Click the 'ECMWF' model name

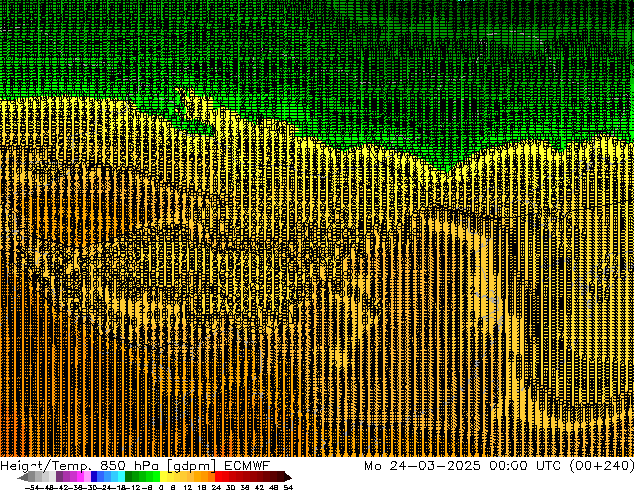pyautogui.click(x=247, y=466)
